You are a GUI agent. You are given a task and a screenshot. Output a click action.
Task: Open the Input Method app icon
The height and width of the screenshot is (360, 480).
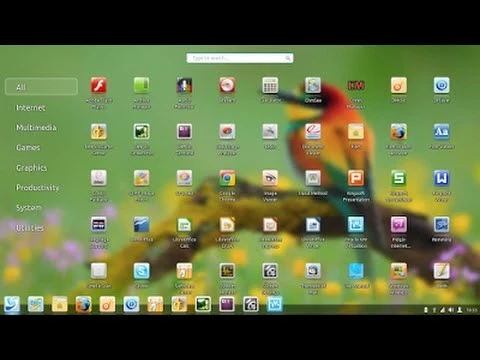[x=313, y=178]
